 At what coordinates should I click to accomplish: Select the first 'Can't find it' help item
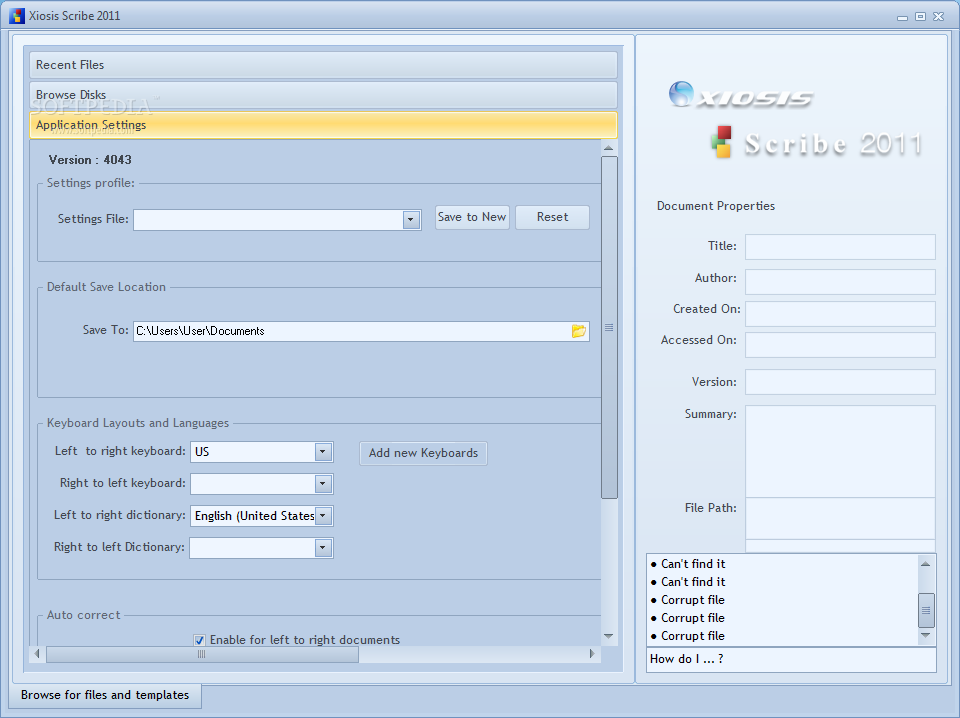point(693,564)
